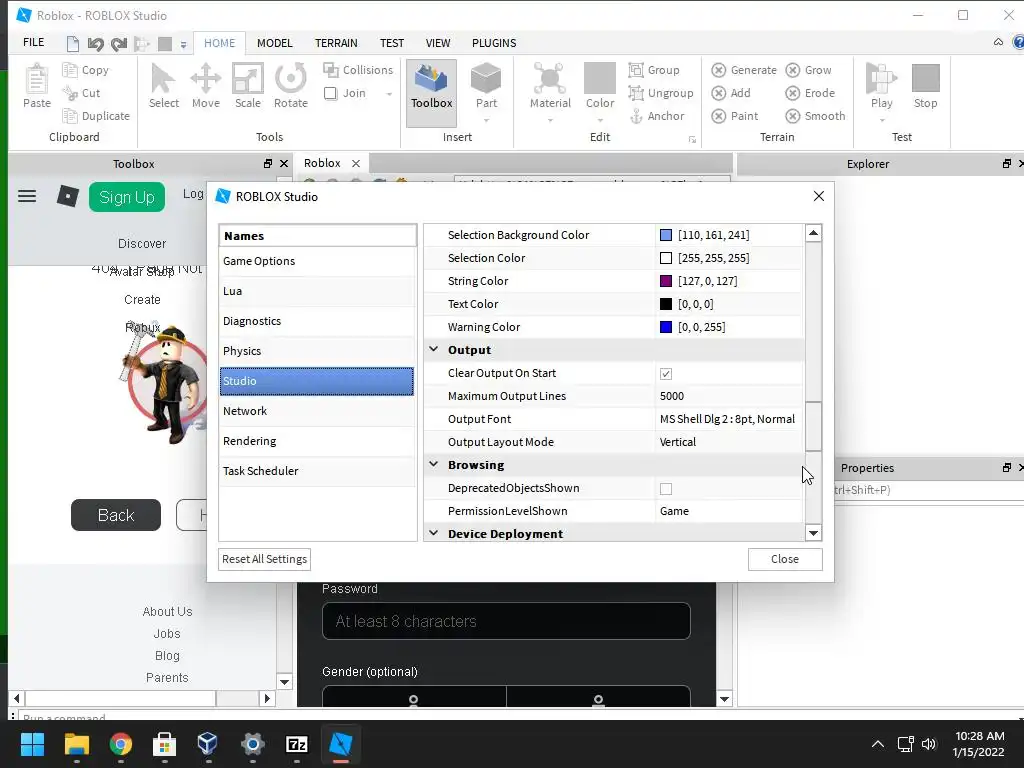This screenshot has width=1024, height=768.
Task: Toggle Collisions option in Tools group
Action: [x=359, y=70]
